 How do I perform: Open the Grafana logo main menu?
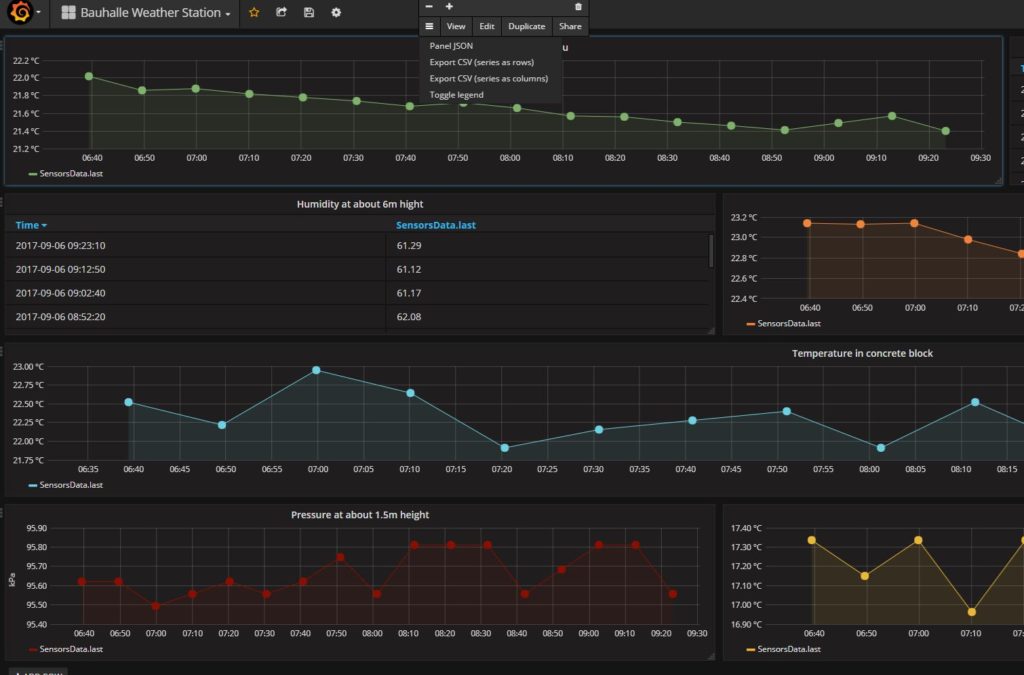(21, 12)
